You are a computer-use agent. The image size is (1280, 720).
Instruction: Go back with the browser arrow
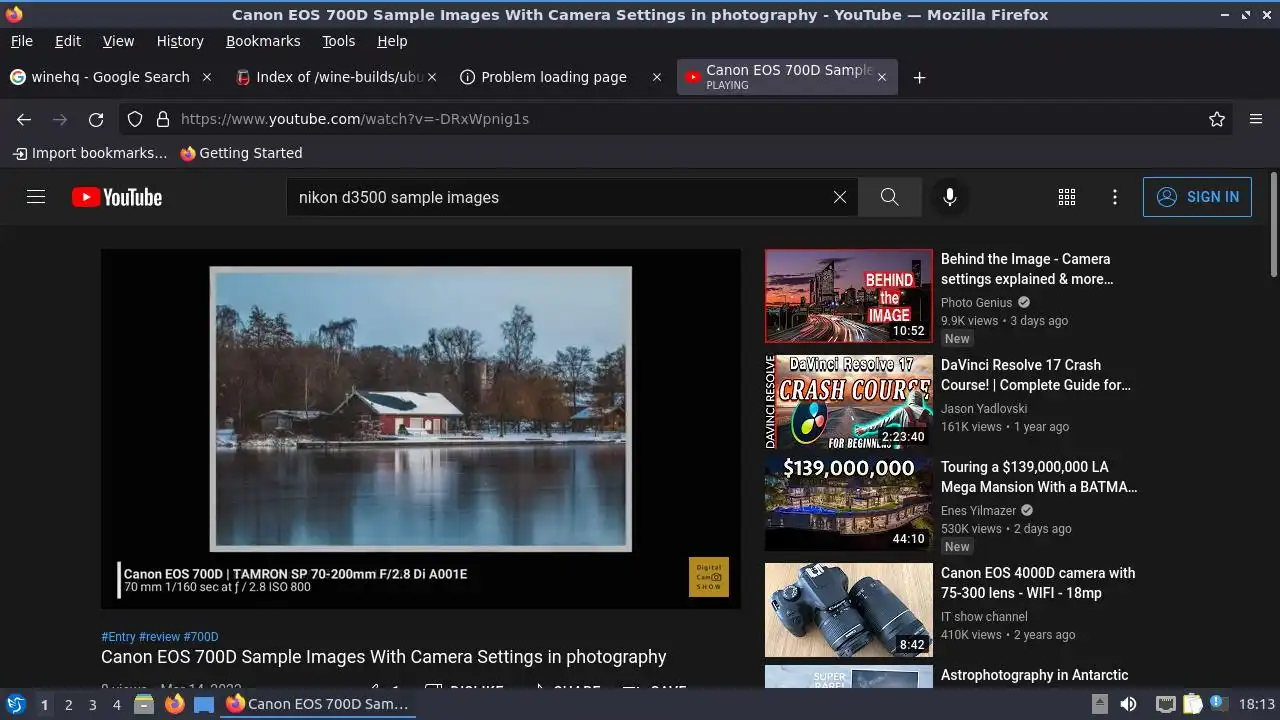tap(24, 119)
